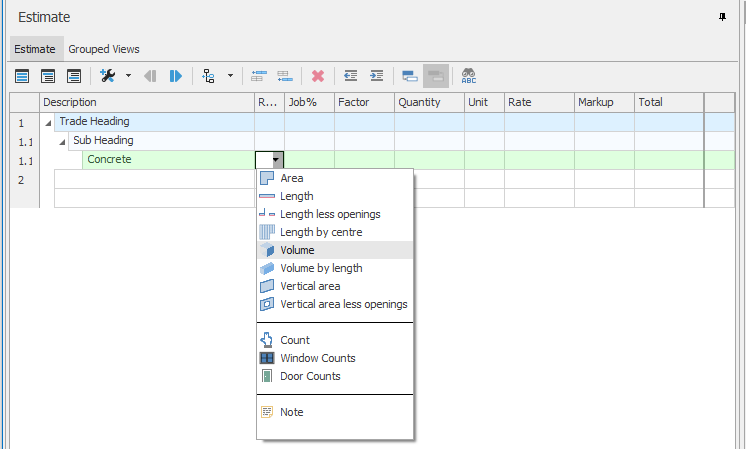Pick Vertical area less openings option
This screenshot has width=746, height=449.
[x=343, y=304]
